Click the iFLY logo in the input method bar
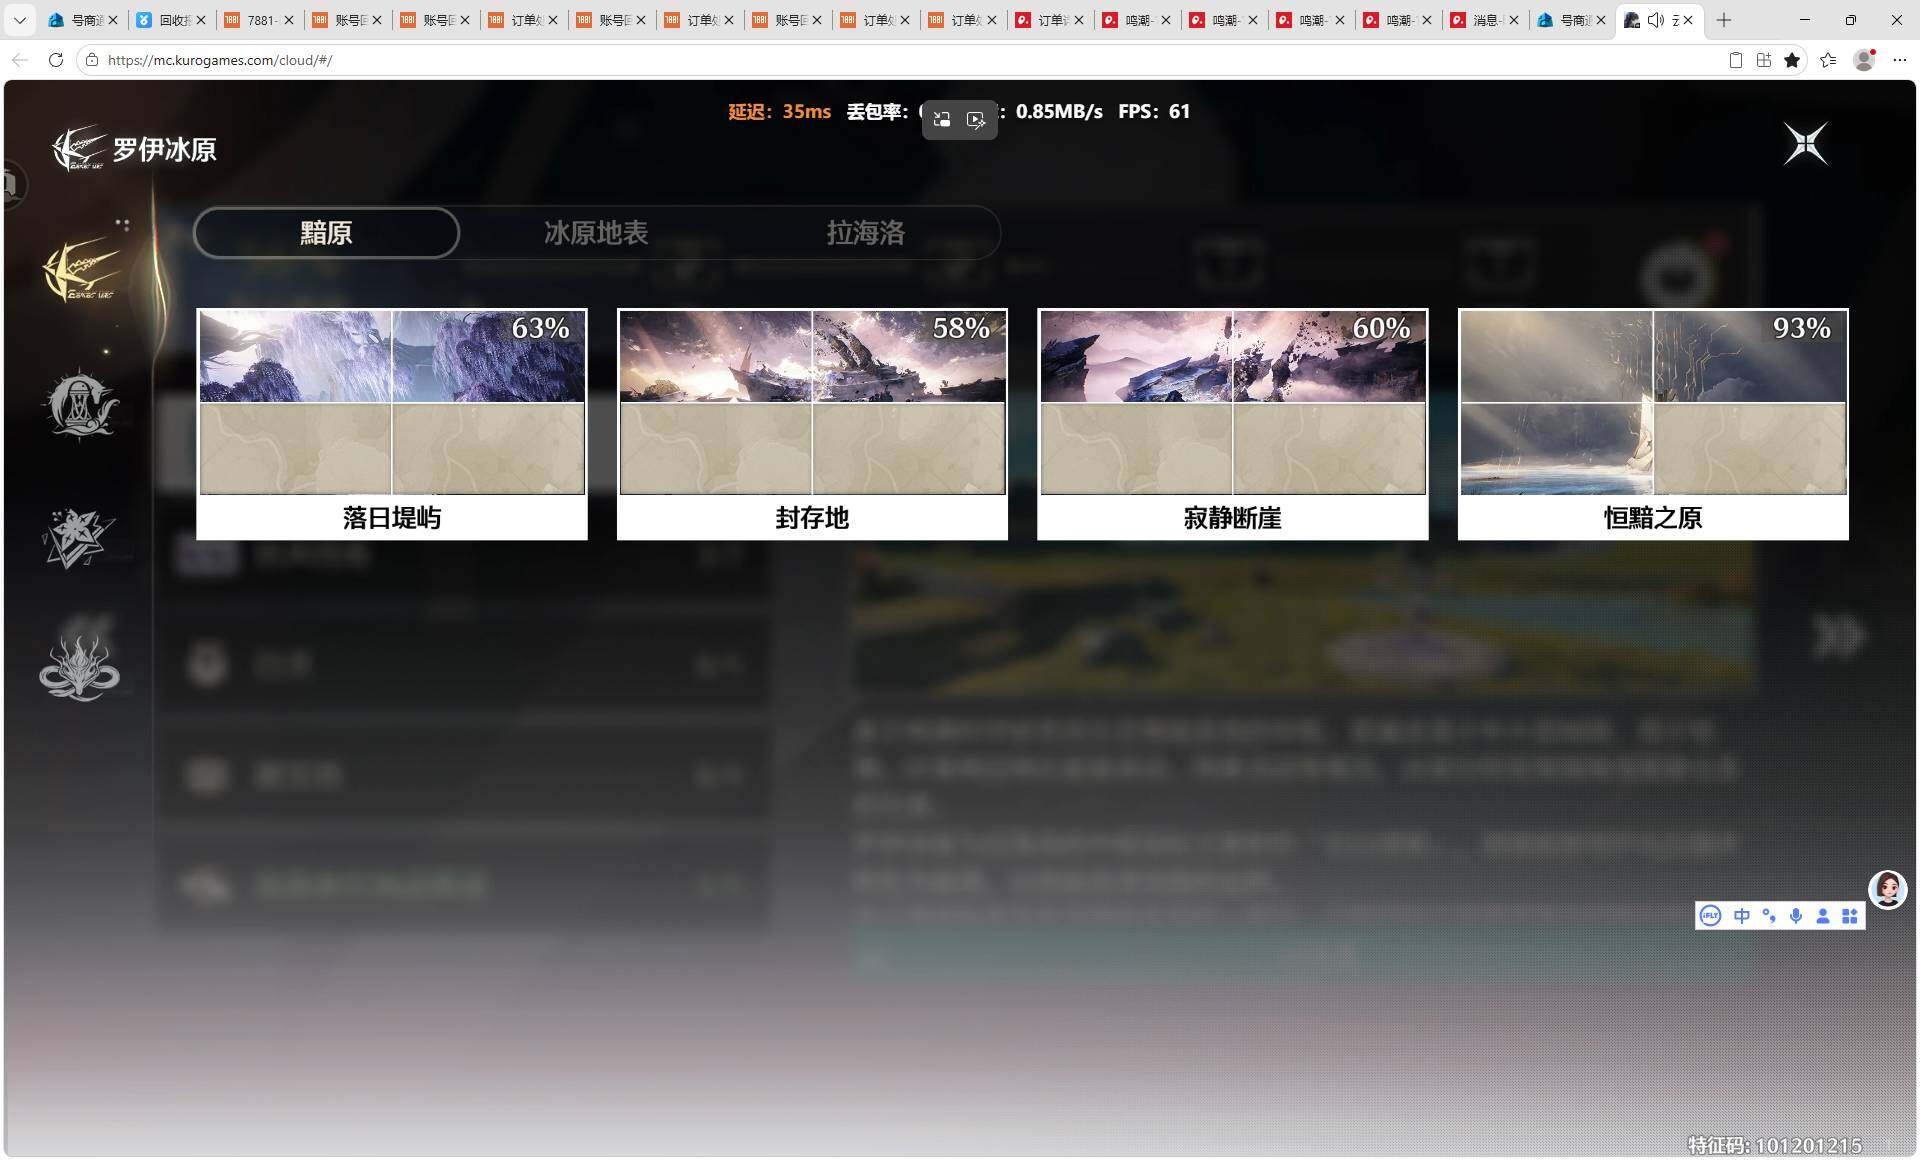The width and height of the screenshot is (1920, 1160). (1710, 916)
